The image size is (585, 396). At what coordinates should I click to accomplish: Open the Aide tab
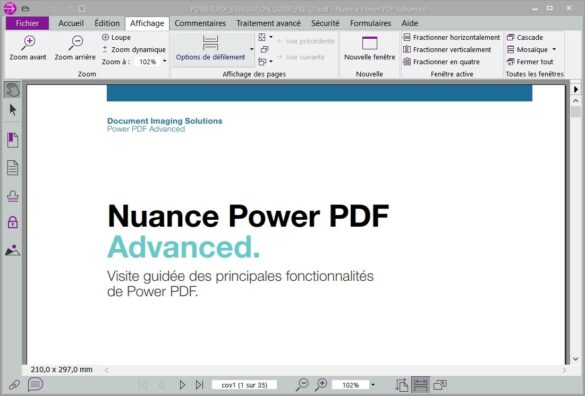410,23
